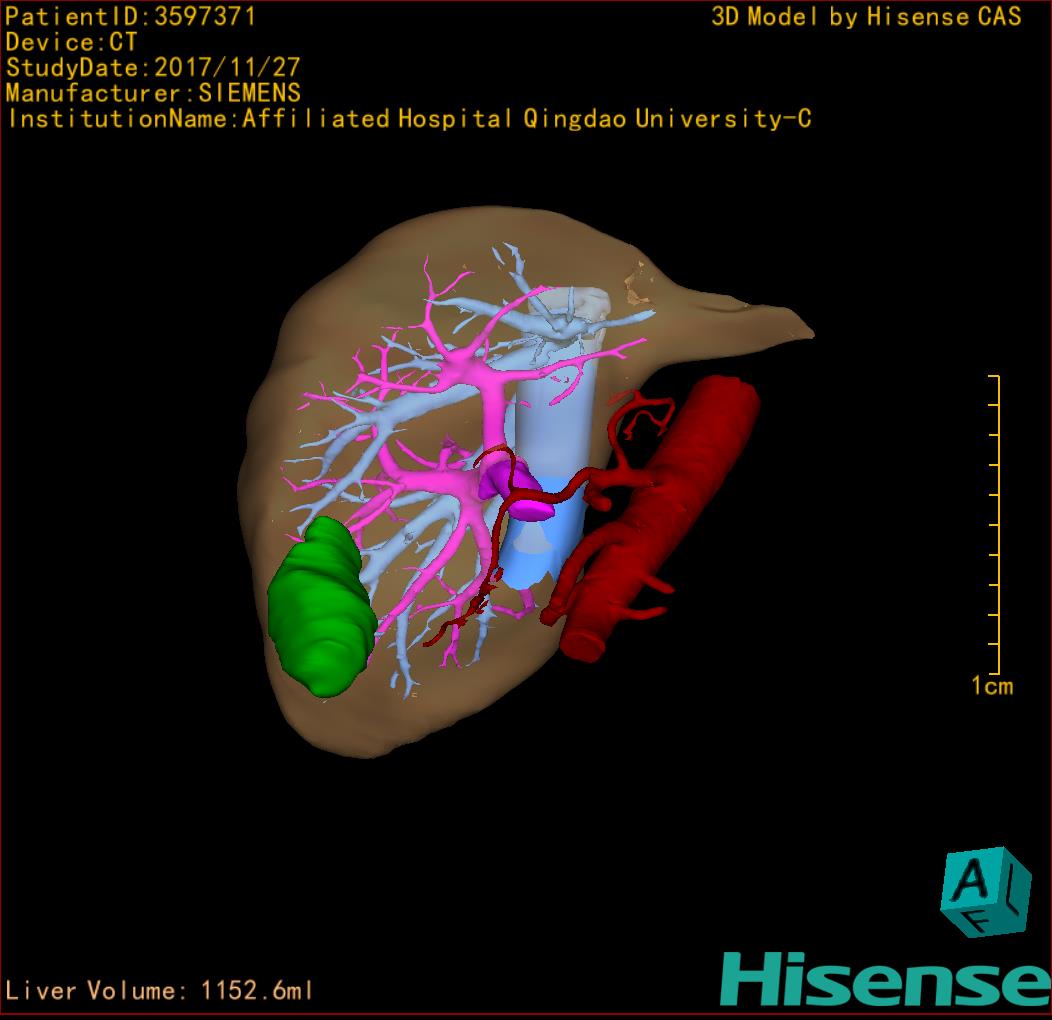Click the 'Liver Volume: 1152.6ml' readout
The height and width of the screenshot is (1020, 1052).
tap(159, 990)
